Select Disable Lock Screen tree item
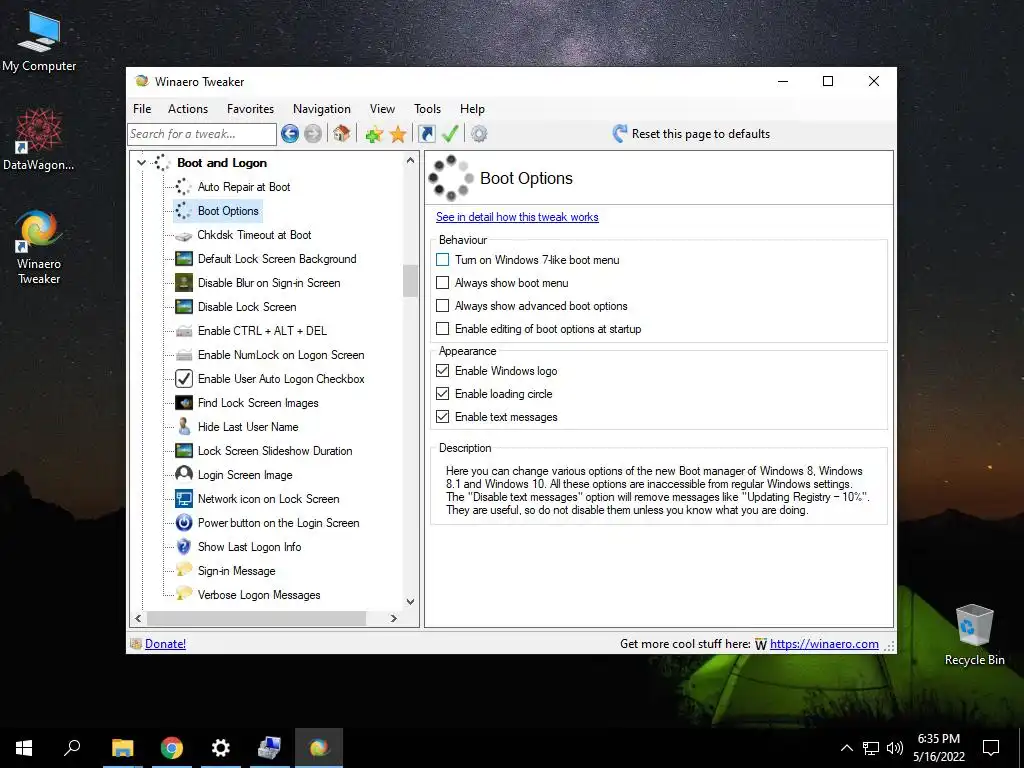 [x=247, y=307]
